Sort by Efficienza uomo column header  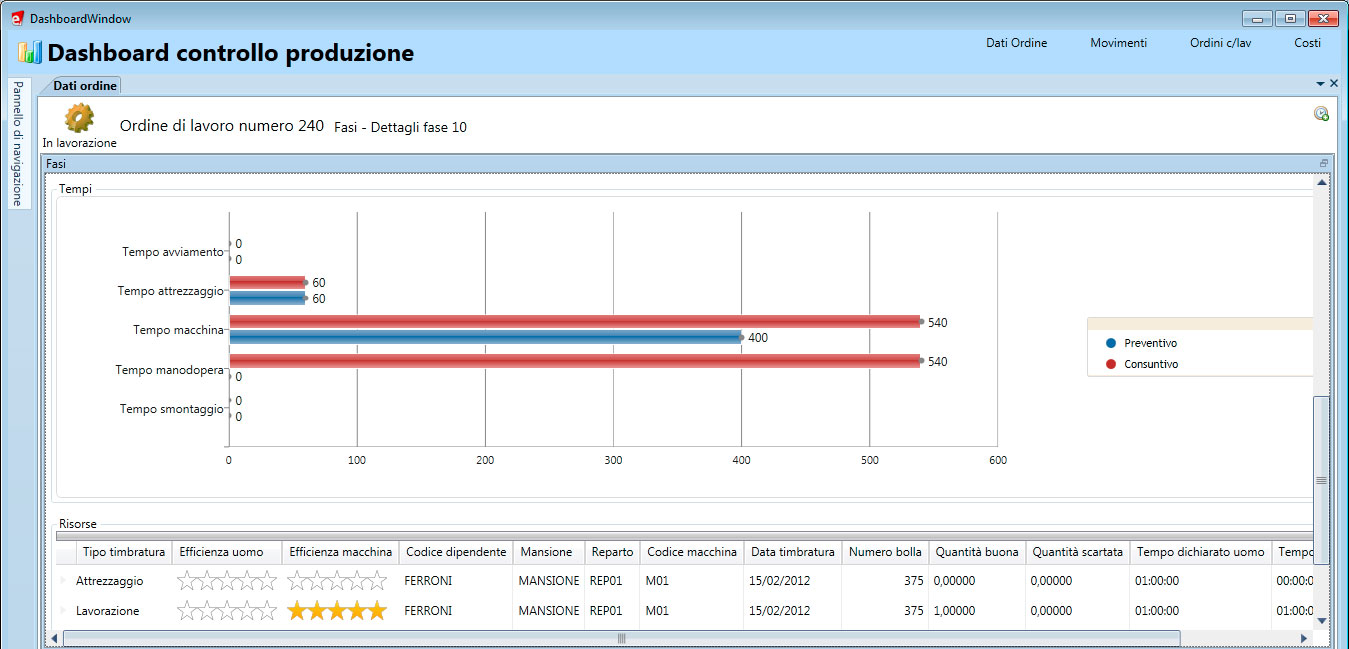(226, 552)
